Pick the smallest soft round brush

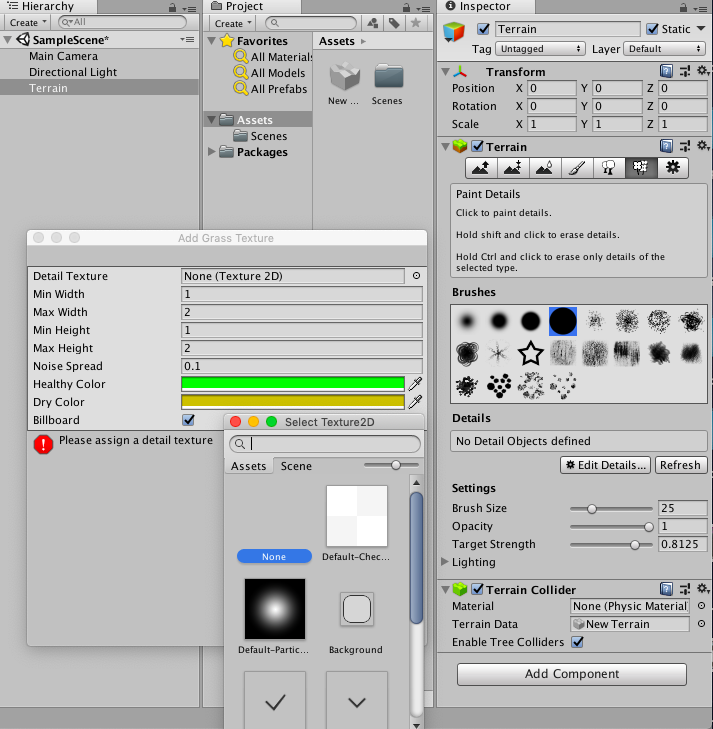[x=467, y=321]
